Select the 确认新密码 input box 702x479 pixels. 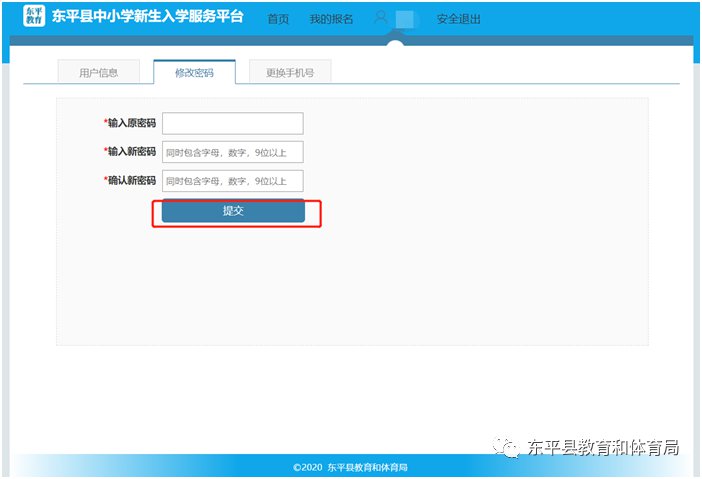(x=232, y=181)
